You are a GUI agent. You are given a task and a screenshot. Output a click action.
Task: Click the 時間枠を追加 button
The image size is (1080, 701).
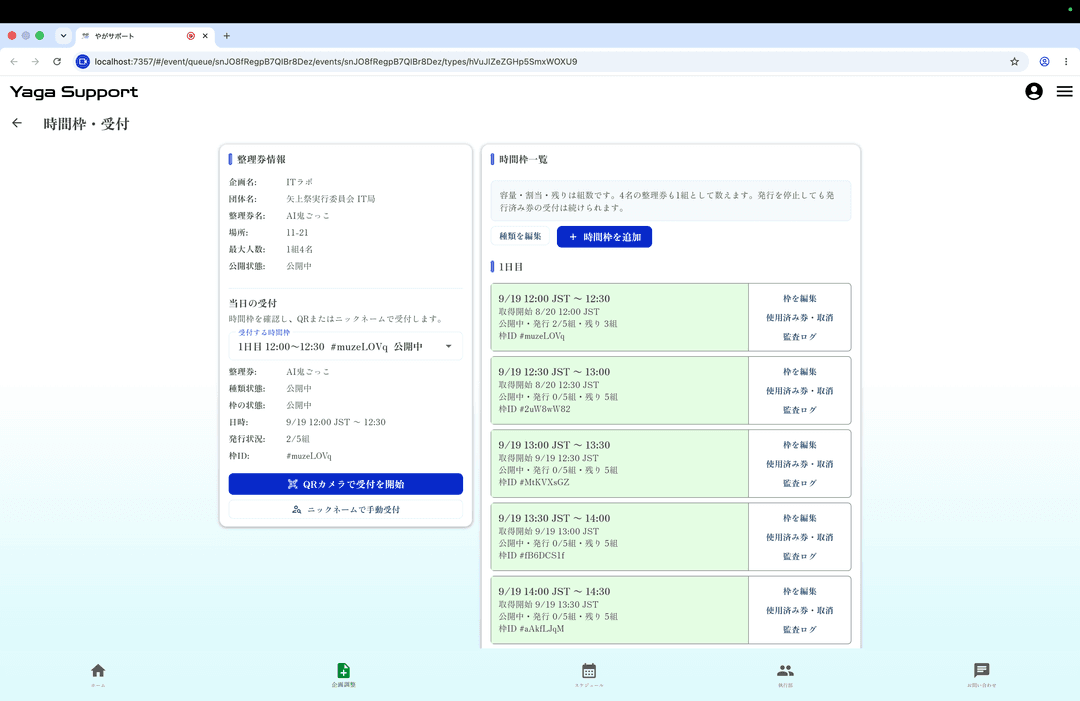604,237
